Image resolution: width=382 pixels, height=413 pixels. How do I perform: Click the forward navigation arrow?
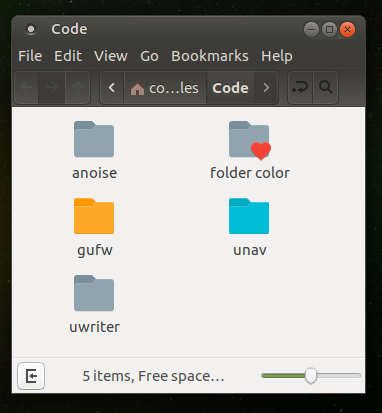click(52, 88)
